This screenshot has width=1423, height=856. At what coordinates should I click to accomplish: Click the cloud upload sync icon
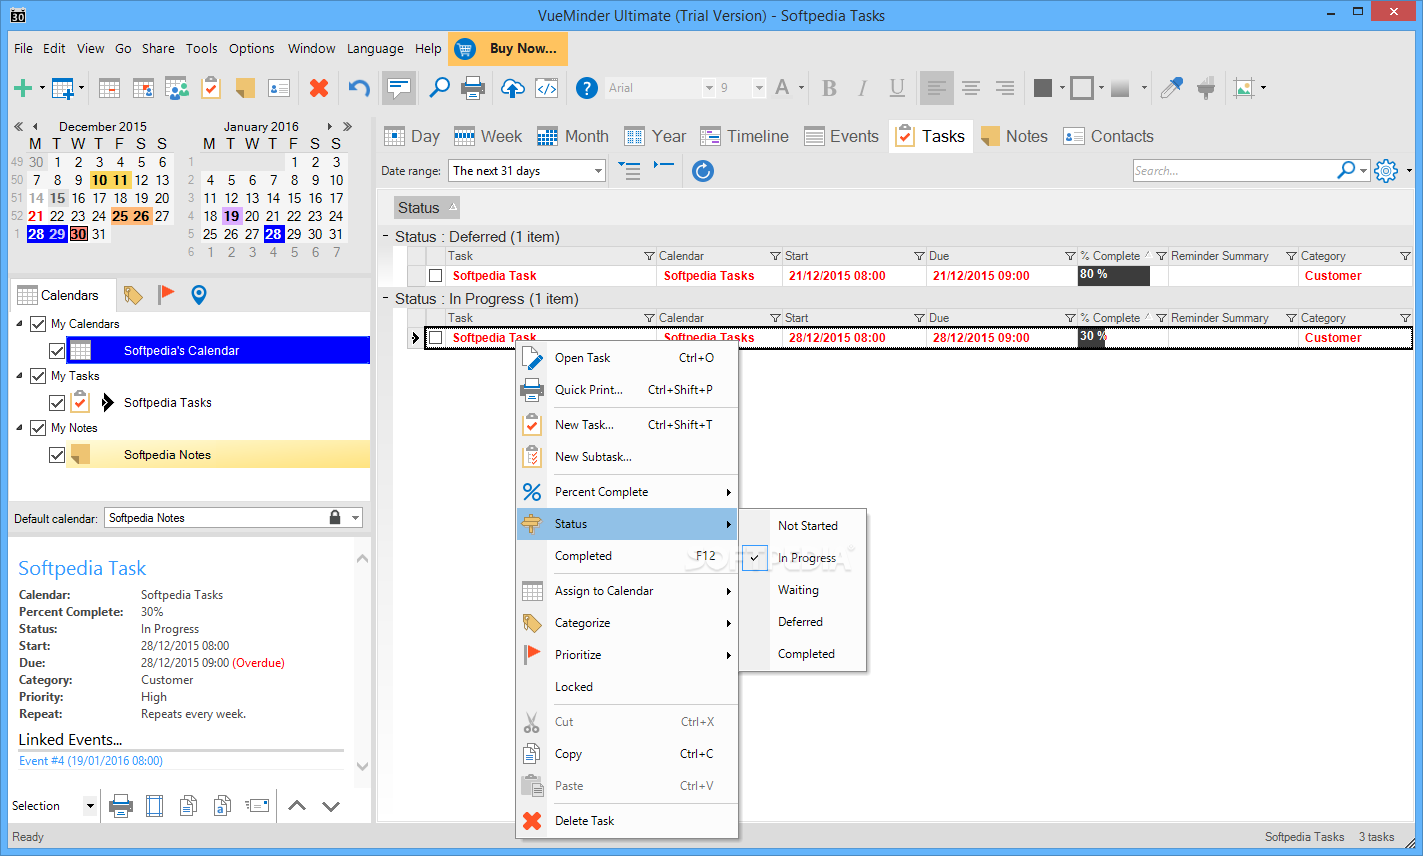(x=512, y=88)
